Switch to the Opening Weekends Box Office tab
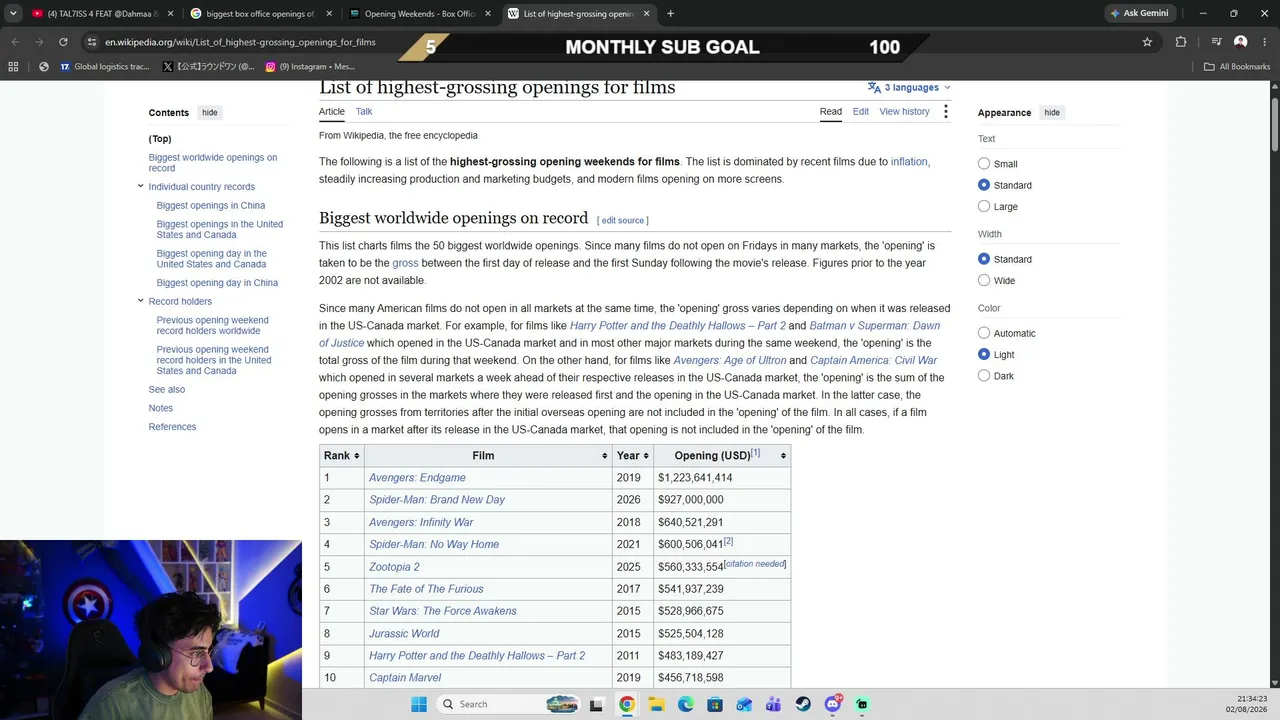This screenshot has height=720, width=1280. click(420, 13)
